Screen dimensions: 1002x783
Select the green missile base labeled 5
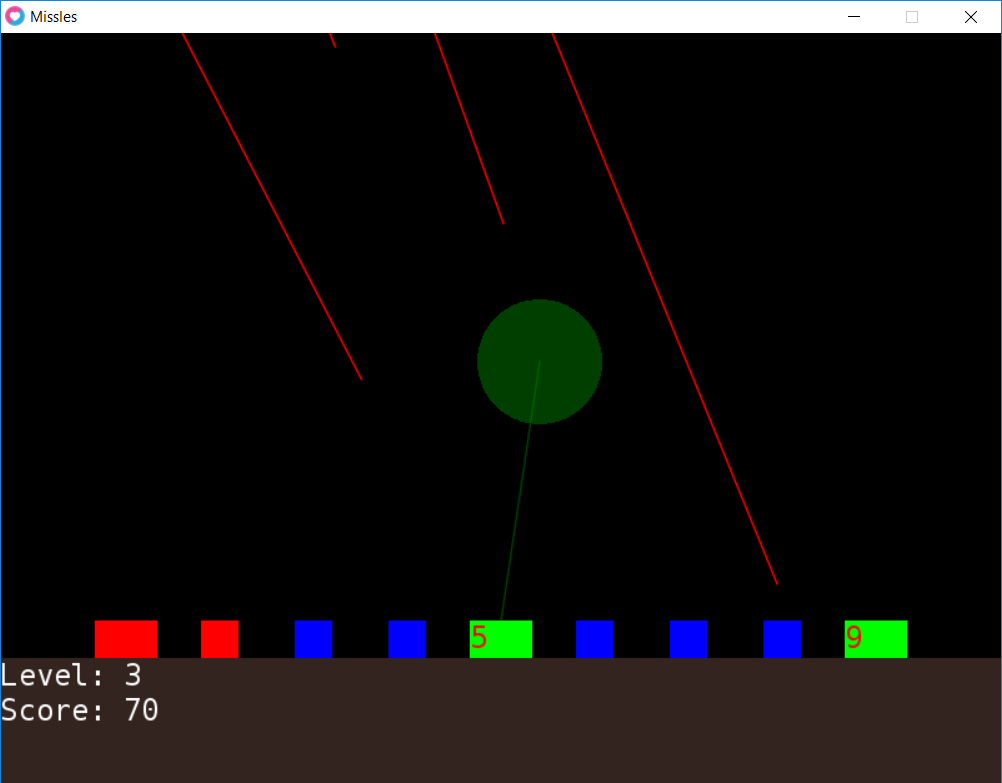pyautogui.click(x=501, y=639)
